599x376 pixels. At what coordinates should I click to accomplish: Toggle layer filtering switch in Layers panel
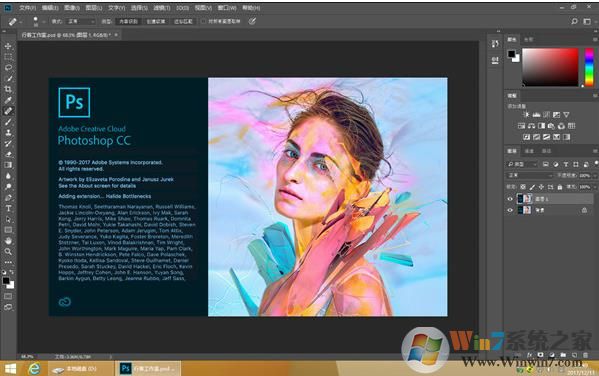596,164
